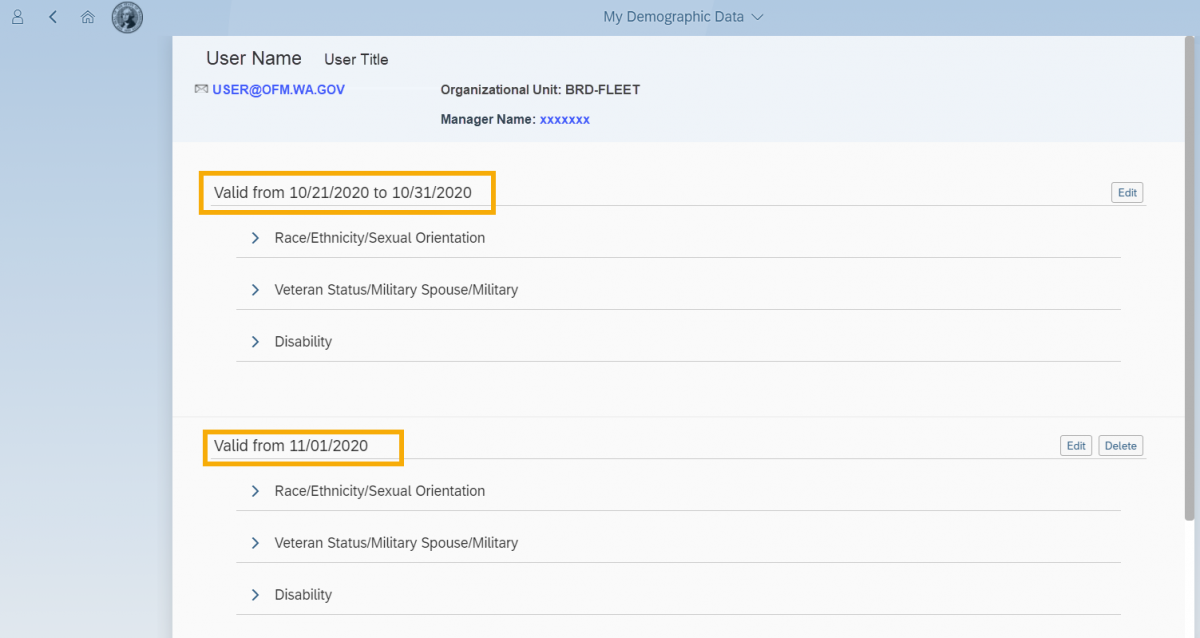The height and width of the screenshot is (638, 1200).
Task: Click the envelope icon beside the email
Action: 200,89
